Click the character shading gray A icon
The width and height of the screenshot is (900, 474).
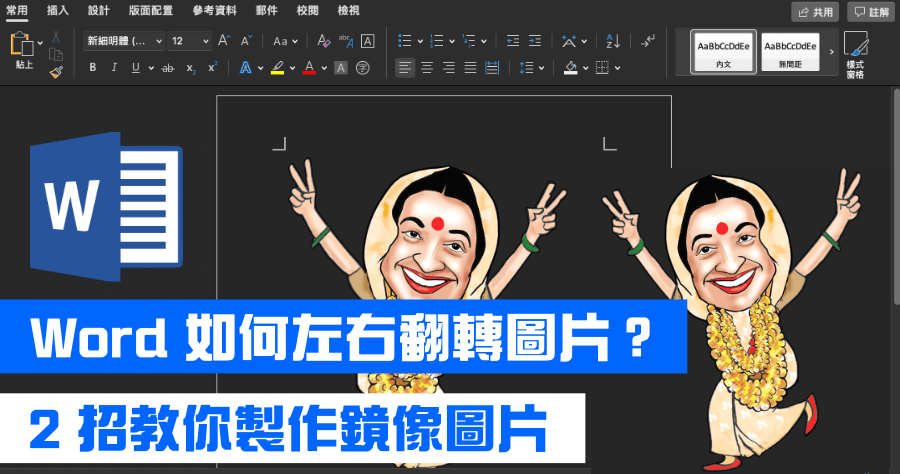pyautogui.click(x=341, y=68)
